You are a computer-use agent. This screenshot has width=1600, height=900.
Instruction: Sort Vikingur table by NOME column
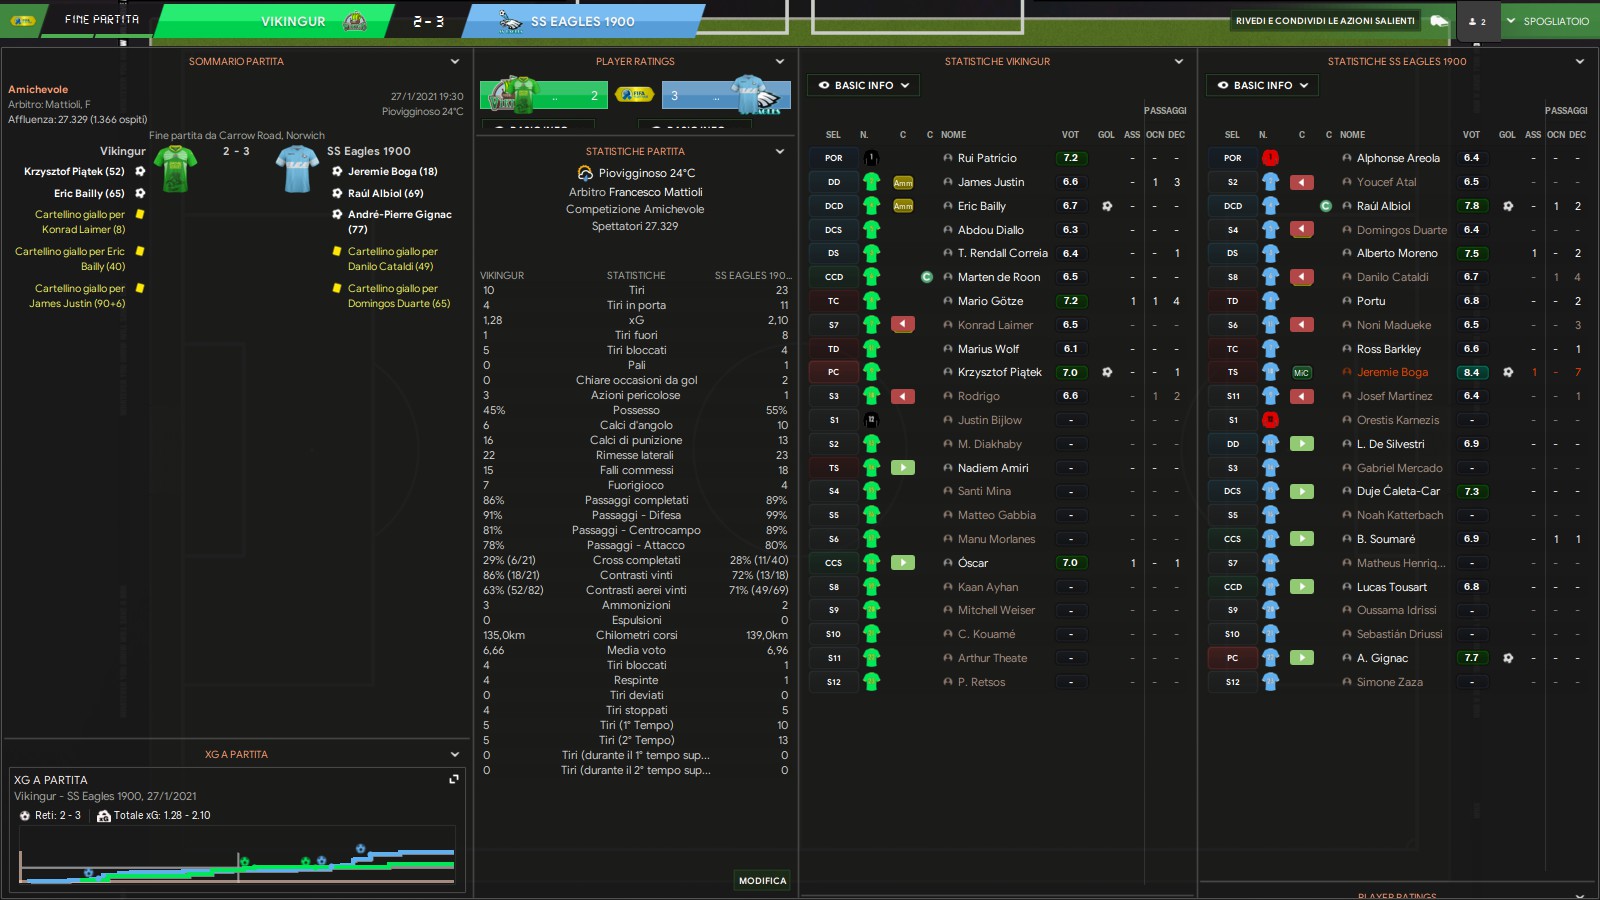[953, 134]
